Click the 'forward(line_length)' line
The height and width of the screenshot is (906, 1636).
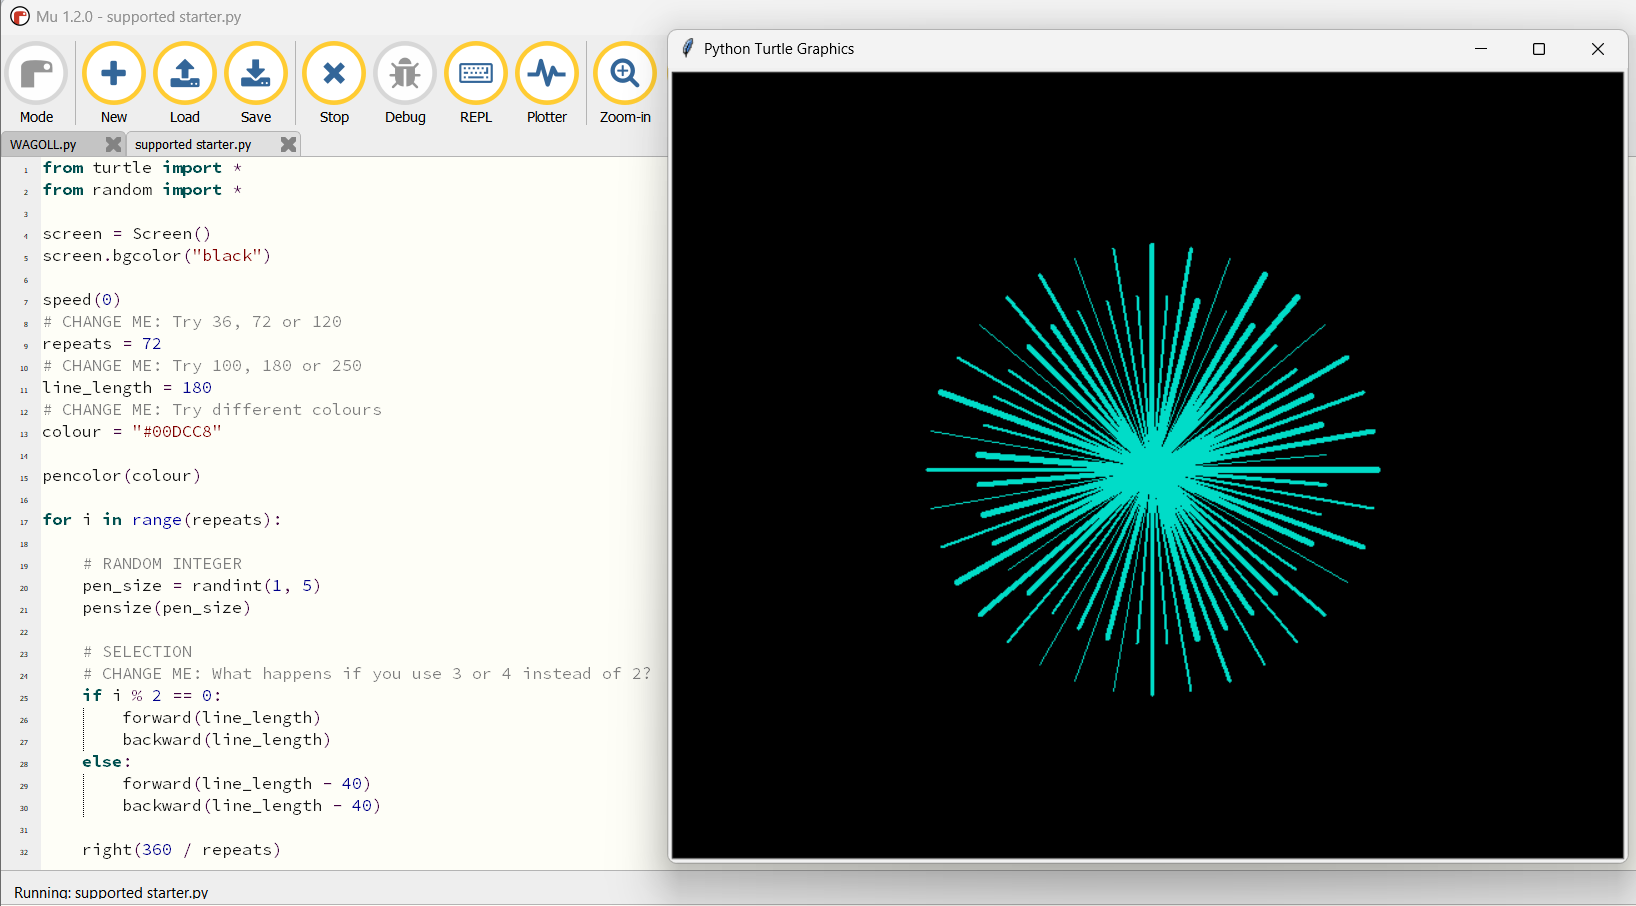(x=222, y=718)
